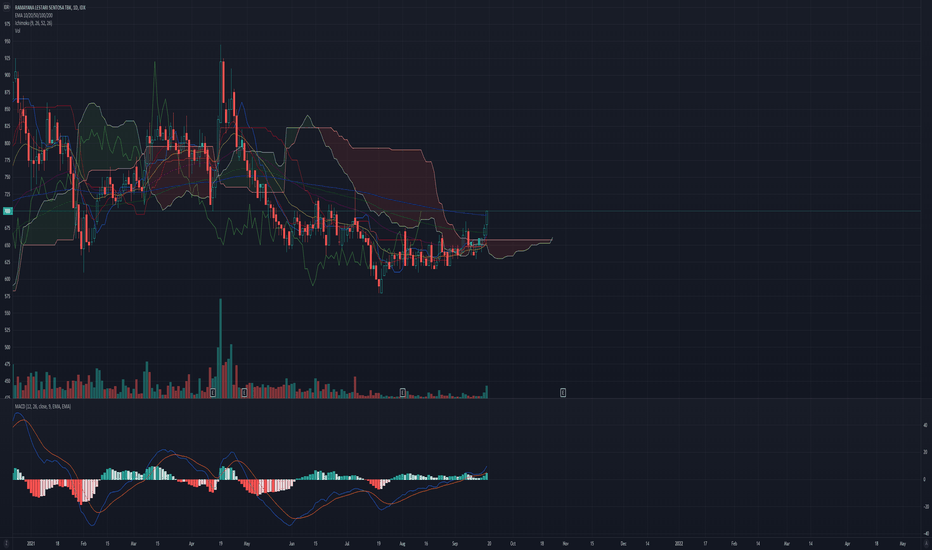Select the MACD (12, 26, close, 9) legend

(x=43, y=407)
